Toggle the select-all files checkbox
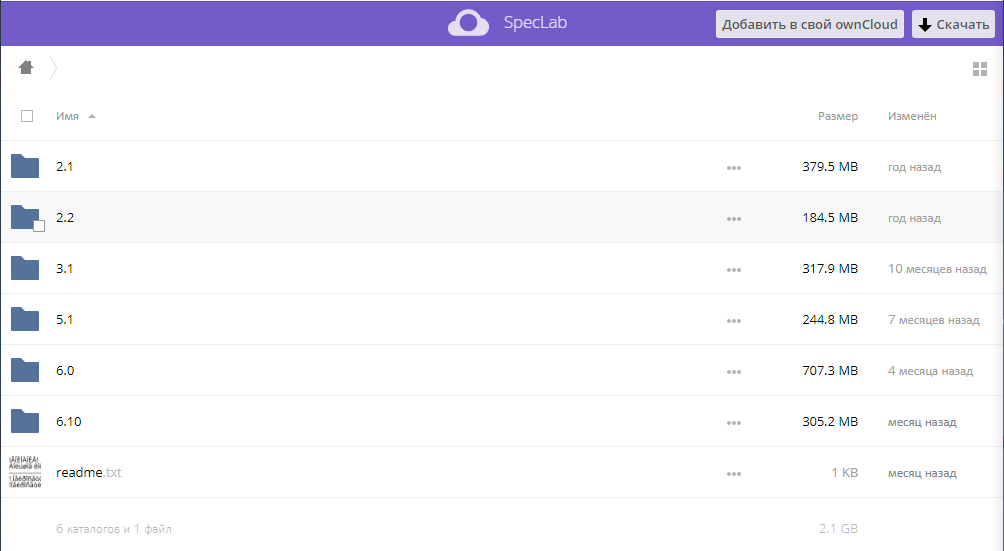This screenshot has width=1004, height=551. point(27,116)
